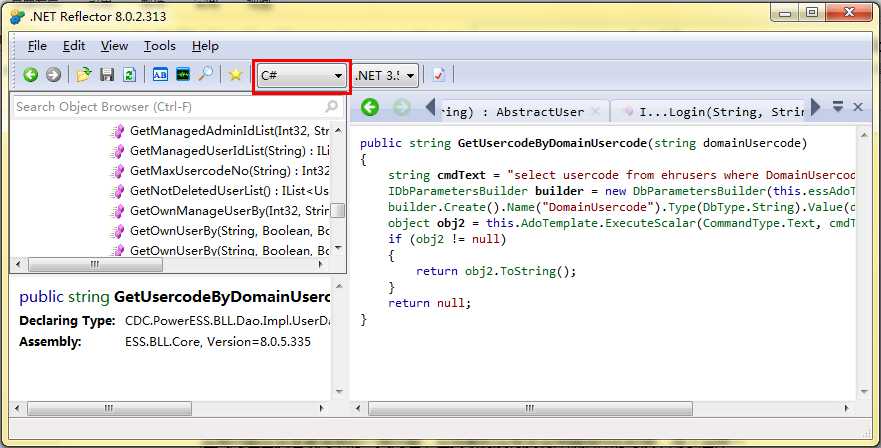Viewport: 881px width, 448px height.
Task: Click the object browser tree scroll-down arrow
Action: click(338, 247)
